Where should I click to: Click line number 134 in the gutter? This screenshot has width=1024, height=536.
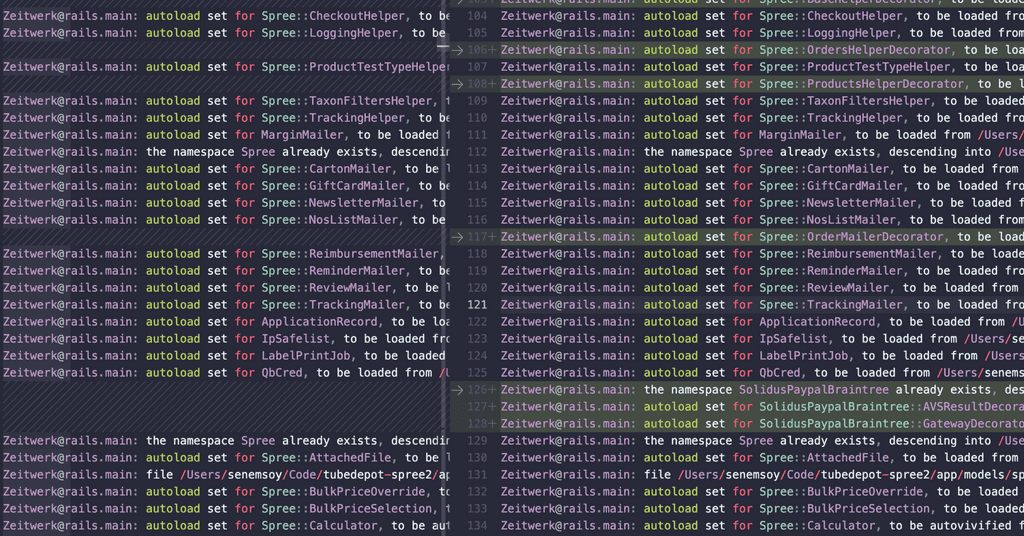[x=477, y=526]
